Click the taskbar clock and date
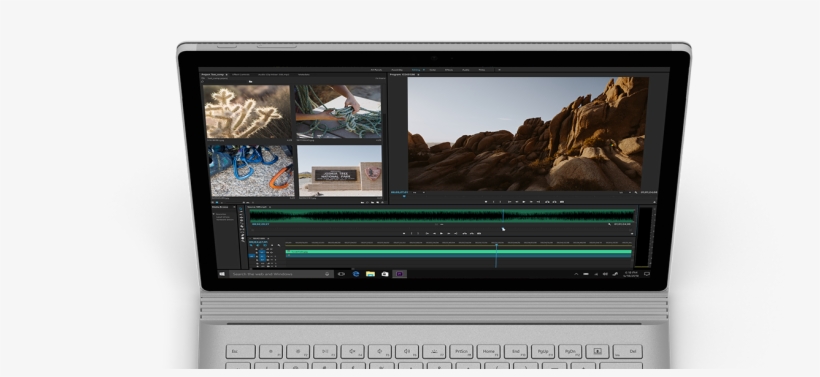820x377 pixels. pos(631,274)
